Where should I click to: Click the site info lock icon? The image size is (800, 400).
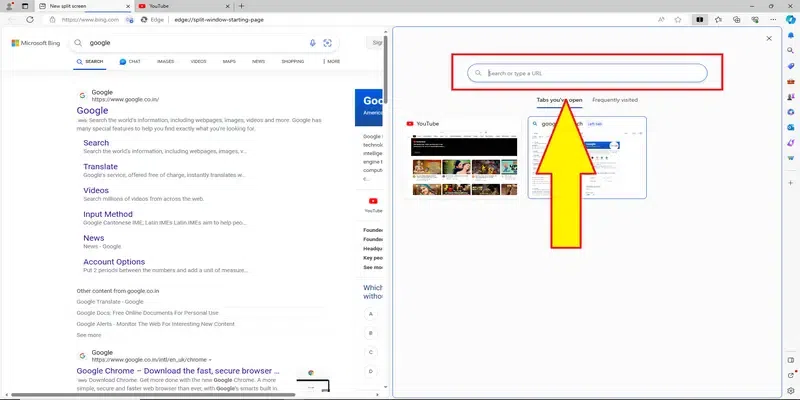pyautogui.click(x=53, y=19)
